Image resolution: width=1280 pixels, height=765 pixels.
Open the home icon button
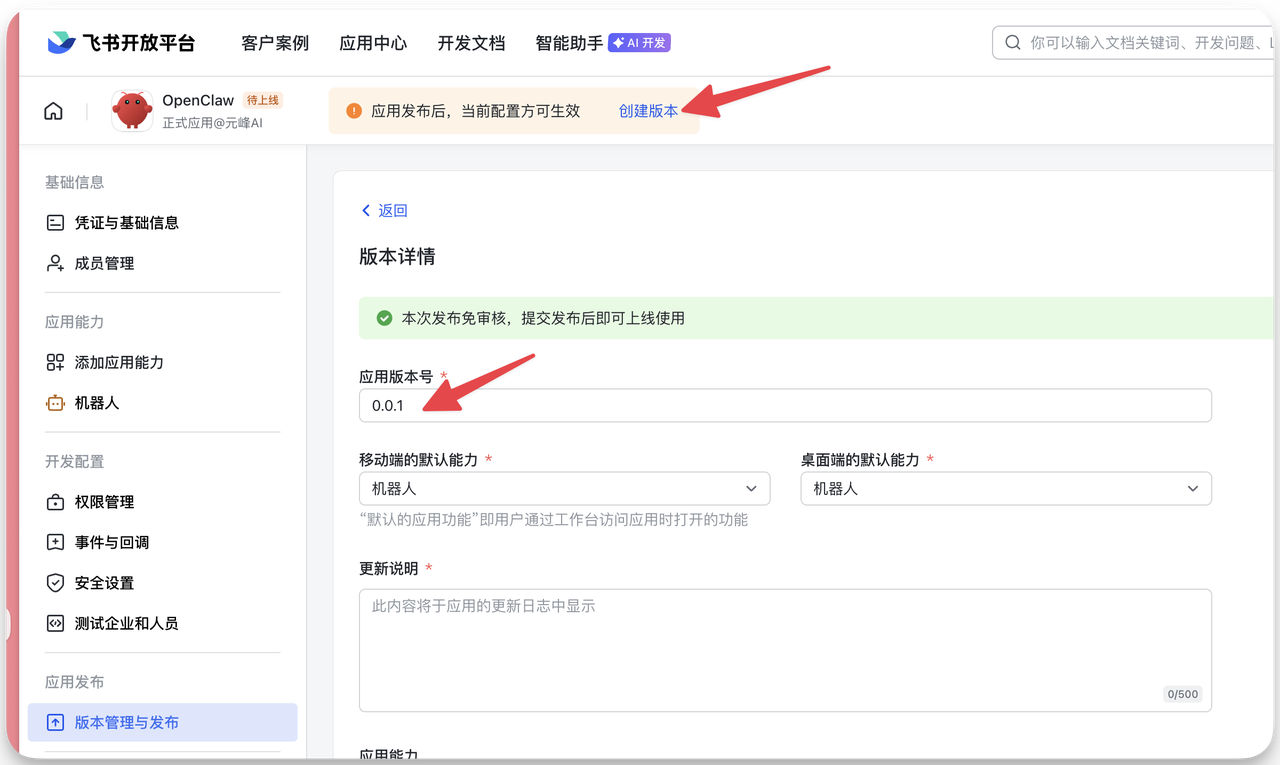point(53,111)
